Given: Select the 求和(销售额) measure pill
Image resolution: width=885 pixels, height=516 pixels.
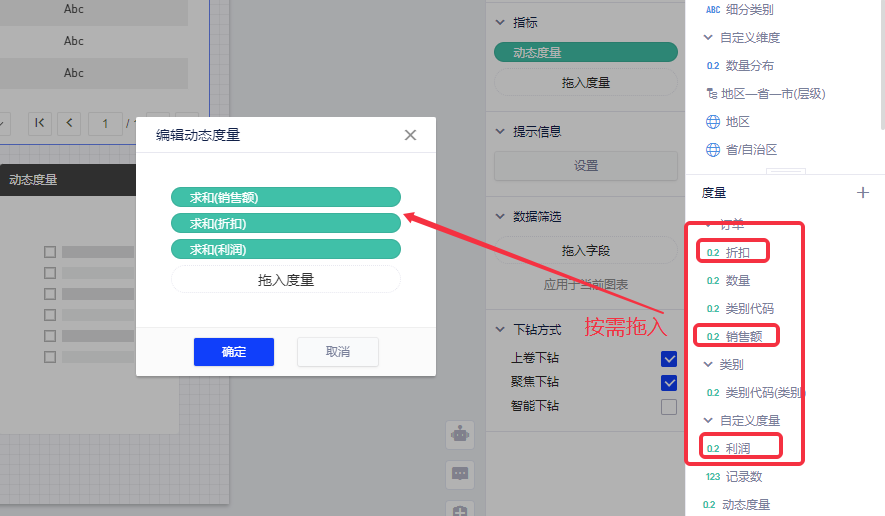Looking at the screenshot, I should coord(285,197).
